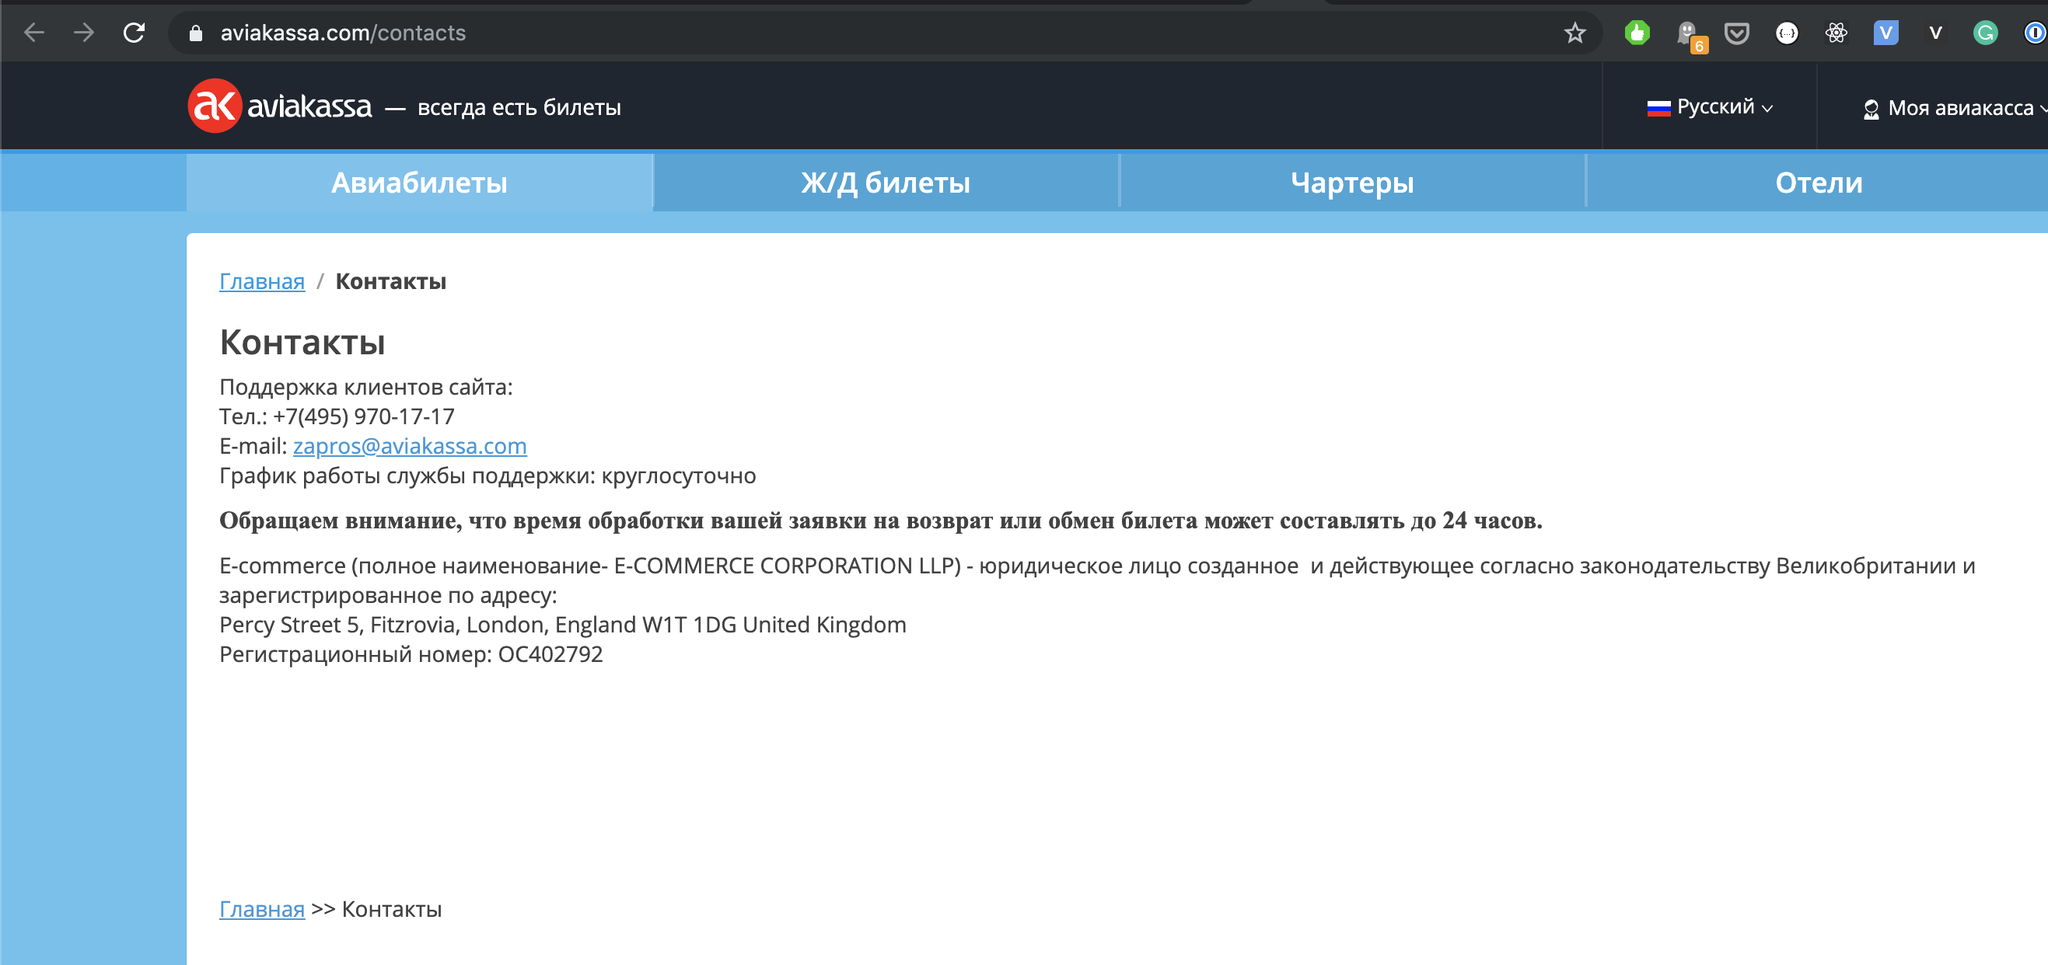Click the aviakassa red logo
The width and height of the screenshot is (2048, 965).
pyautogui.click(x=215, y=106)
